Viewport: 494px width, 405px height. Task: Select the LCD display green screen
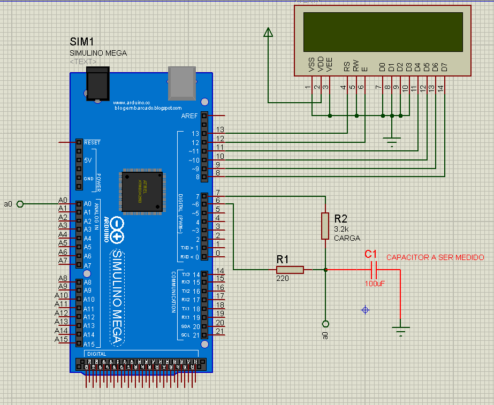pyautogui.click(x=383, y=32)
